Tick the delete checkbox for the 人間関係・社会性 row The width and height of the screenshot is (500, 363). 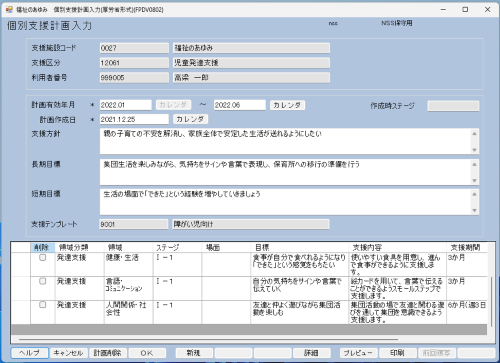[43, 305]
